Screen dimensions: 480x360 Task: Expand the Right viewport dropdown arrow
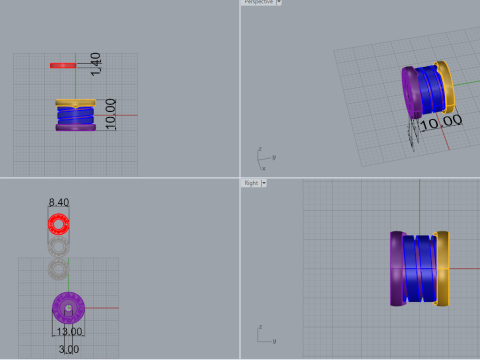264,183
